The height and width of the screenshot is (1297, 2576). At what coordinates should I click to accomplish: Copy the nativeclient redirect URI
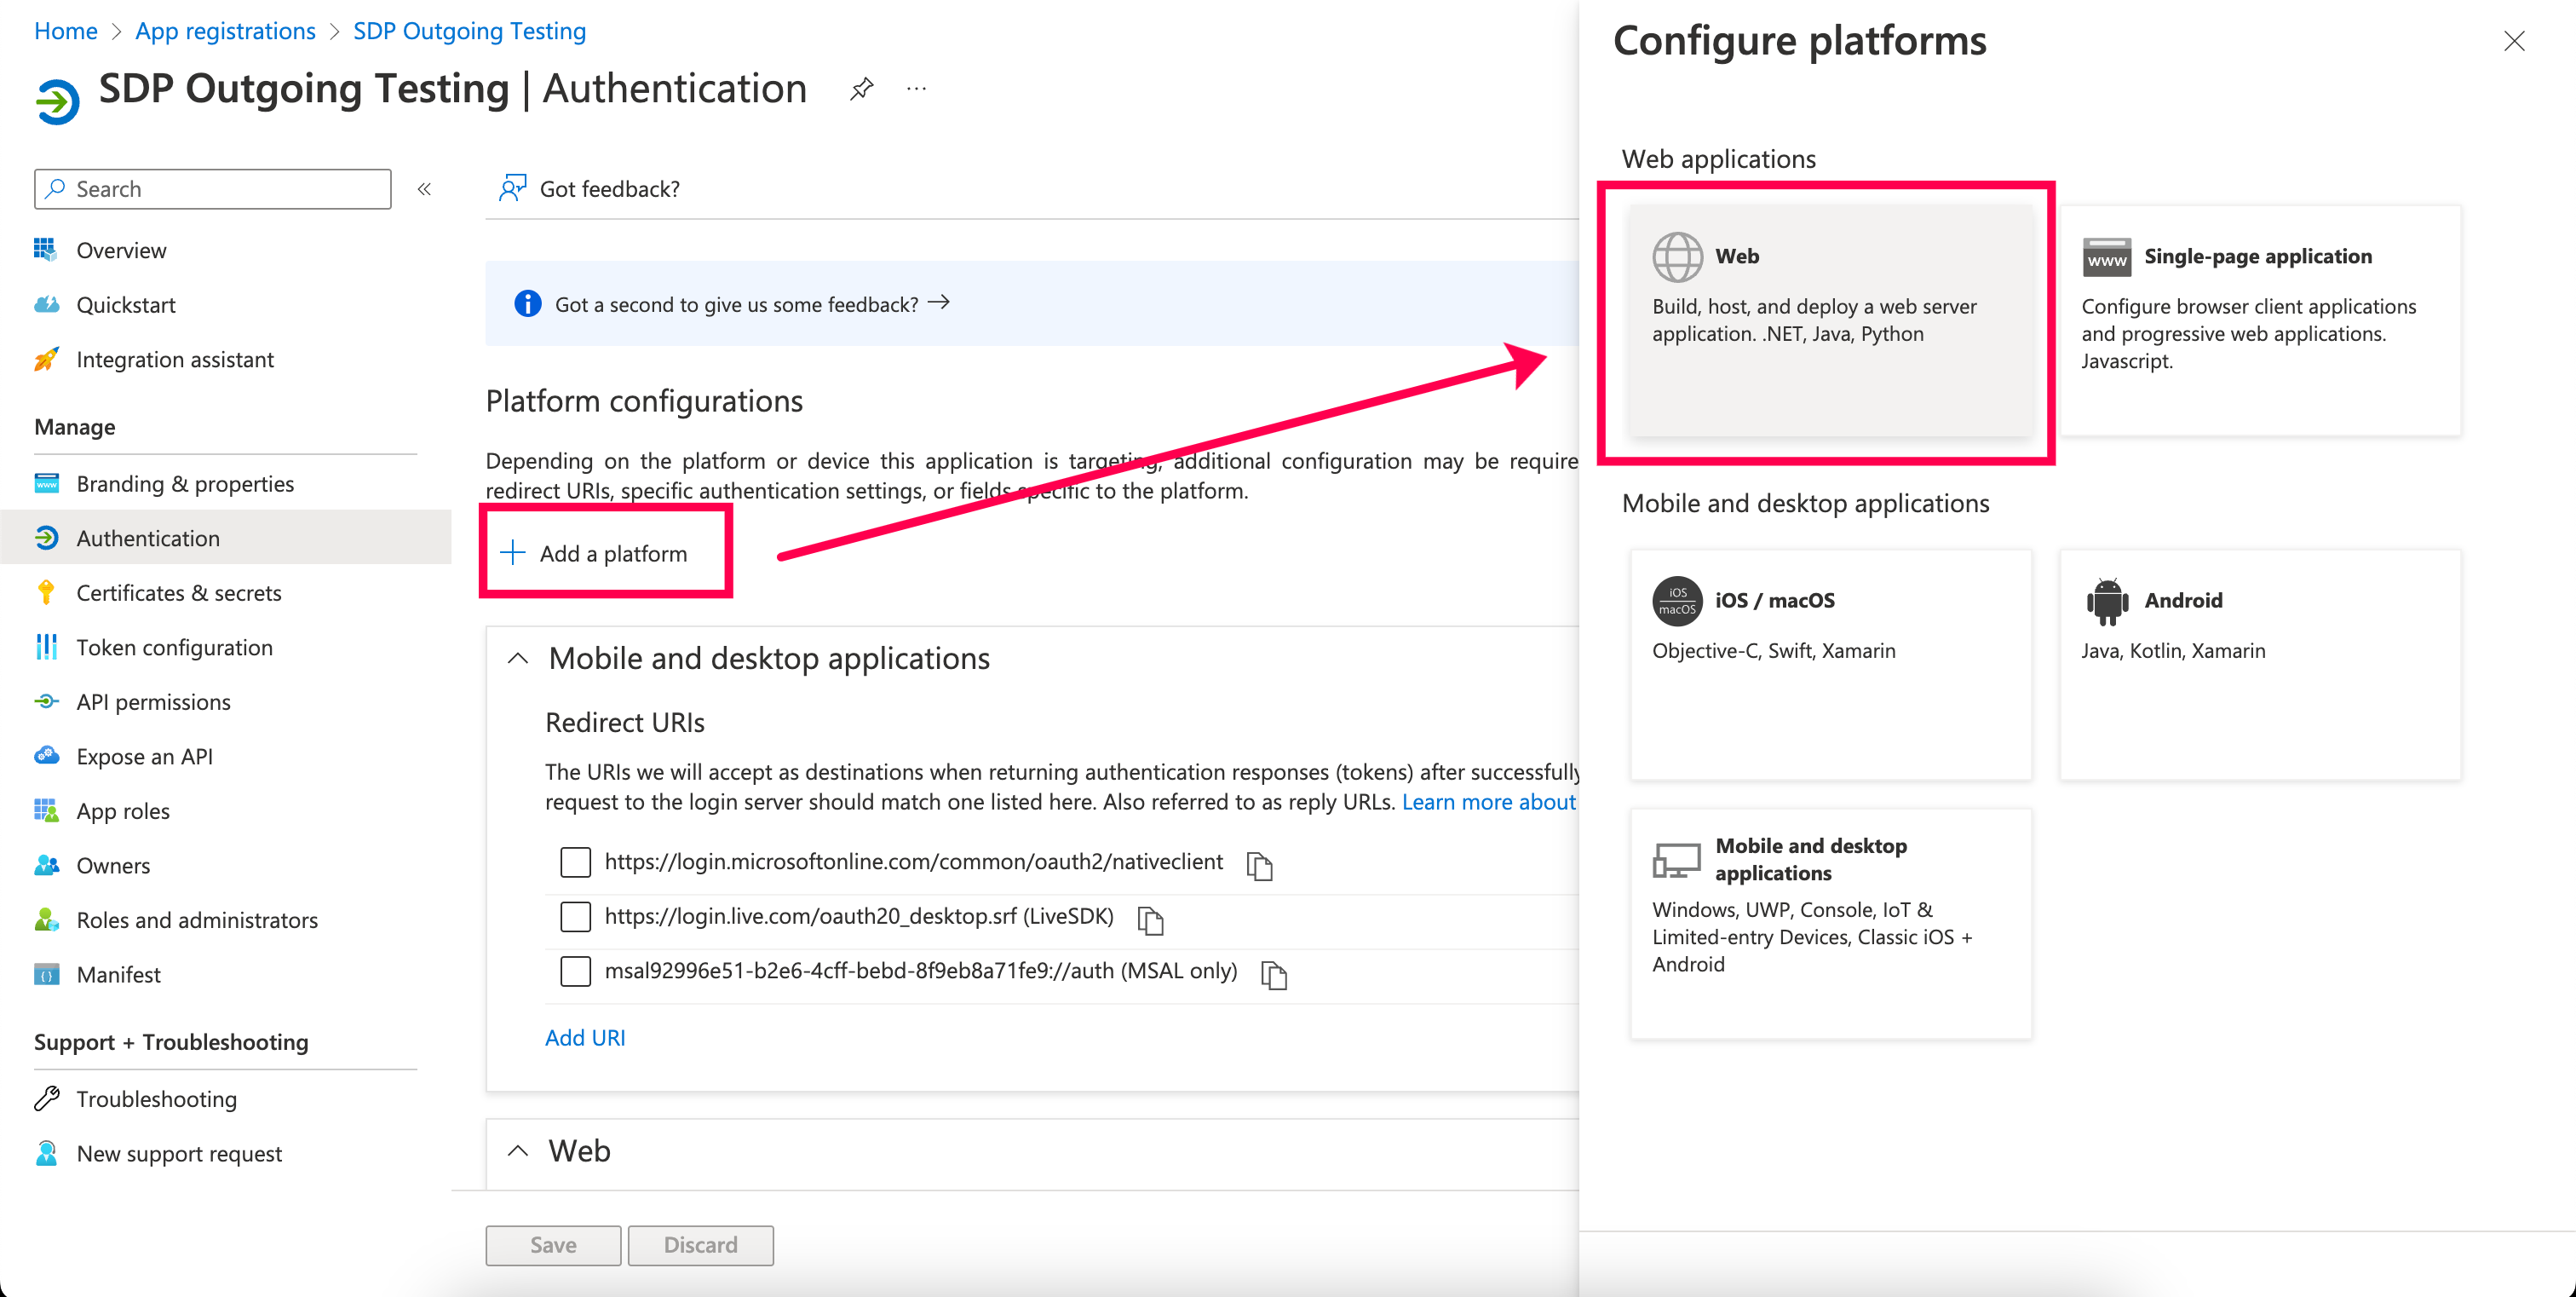point(1259,865)
